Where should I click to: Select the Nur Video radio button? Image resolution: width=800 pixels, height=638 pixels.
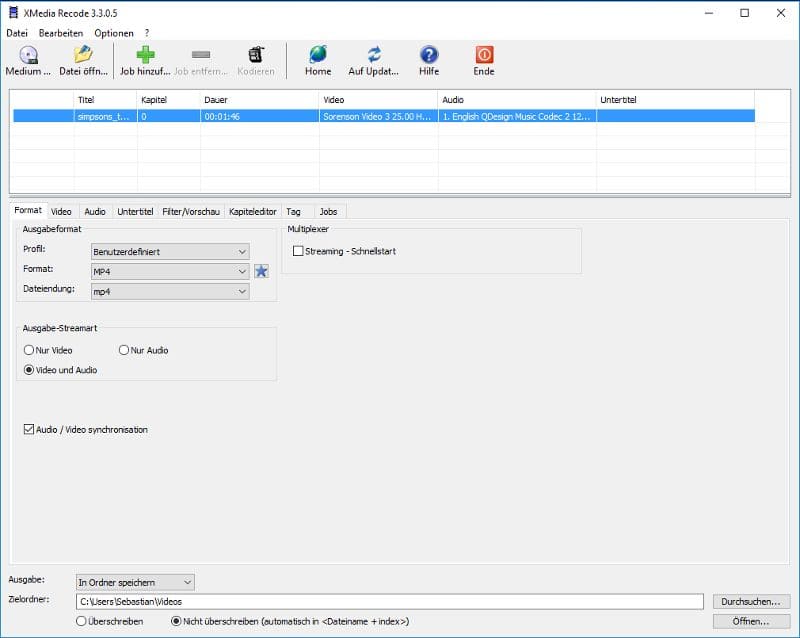point(29,350)
